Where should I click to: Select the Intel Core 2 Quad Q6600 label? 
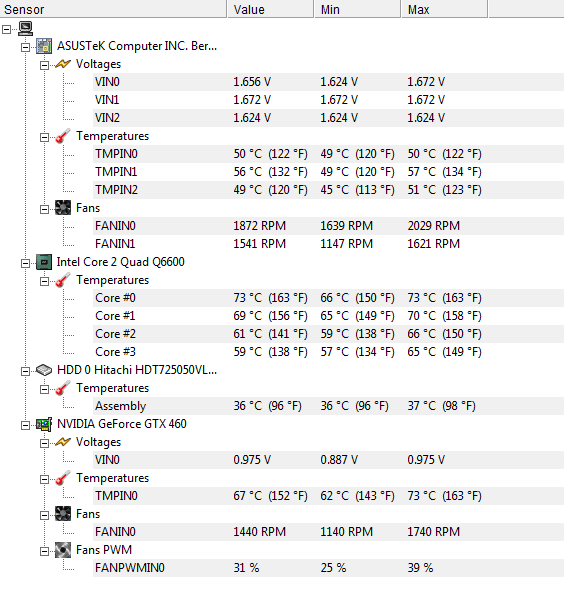[x=121, y=262]
